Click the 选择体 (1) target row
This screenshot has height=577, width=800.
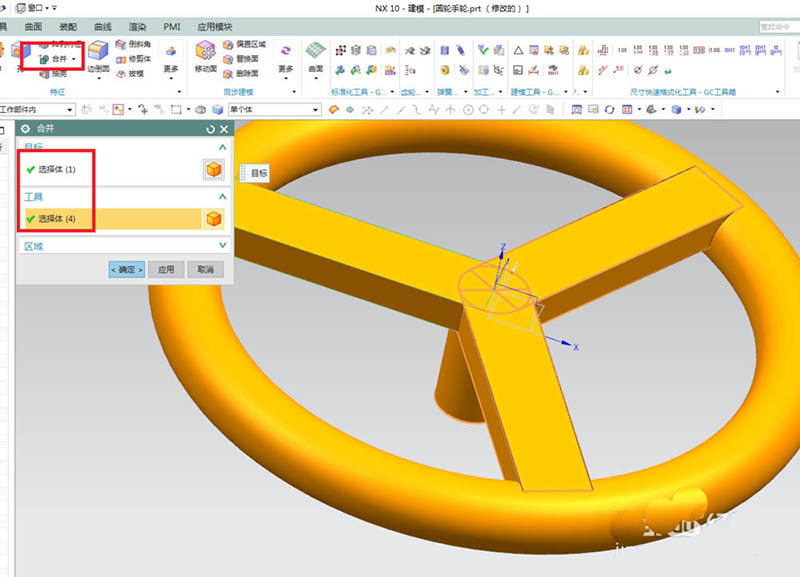point(111,169)
